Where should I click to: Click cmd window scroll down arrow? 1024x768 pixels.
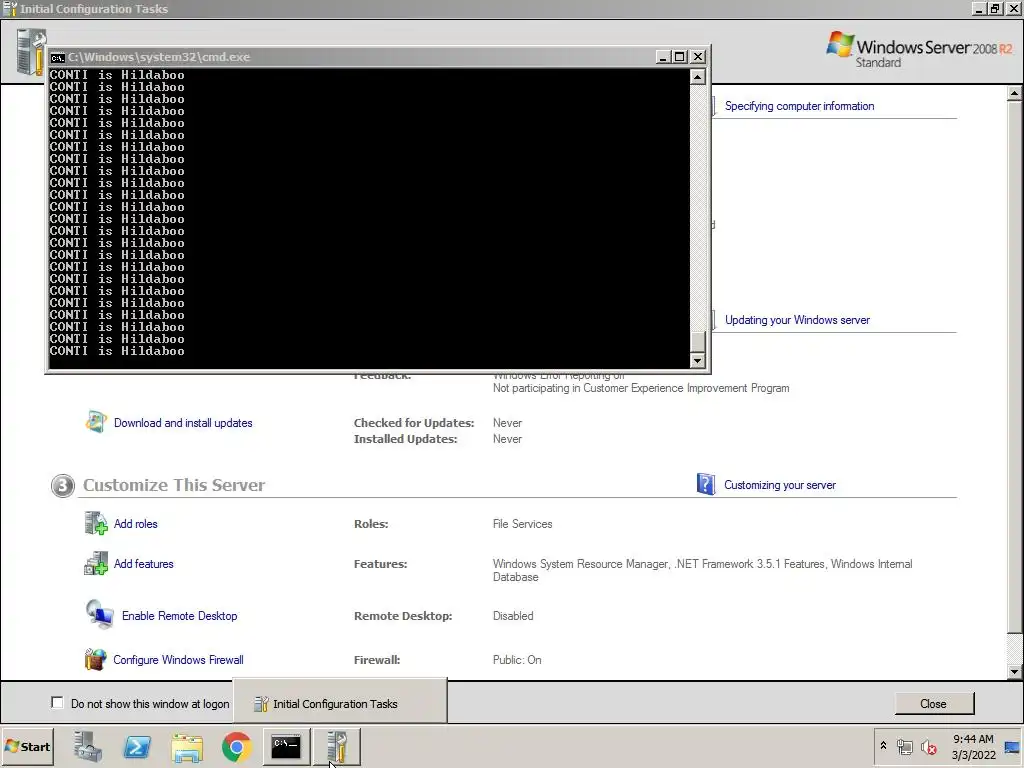point(697,360)
